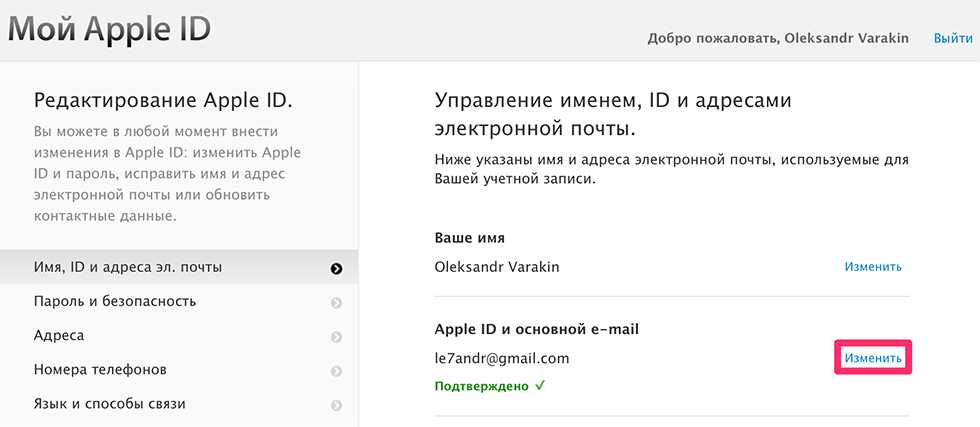980x427 pixels.
Task: Click 'Изменить' next to the name Oleksandr Varakin
Action: pyautogui.click(x=872, y=267)
